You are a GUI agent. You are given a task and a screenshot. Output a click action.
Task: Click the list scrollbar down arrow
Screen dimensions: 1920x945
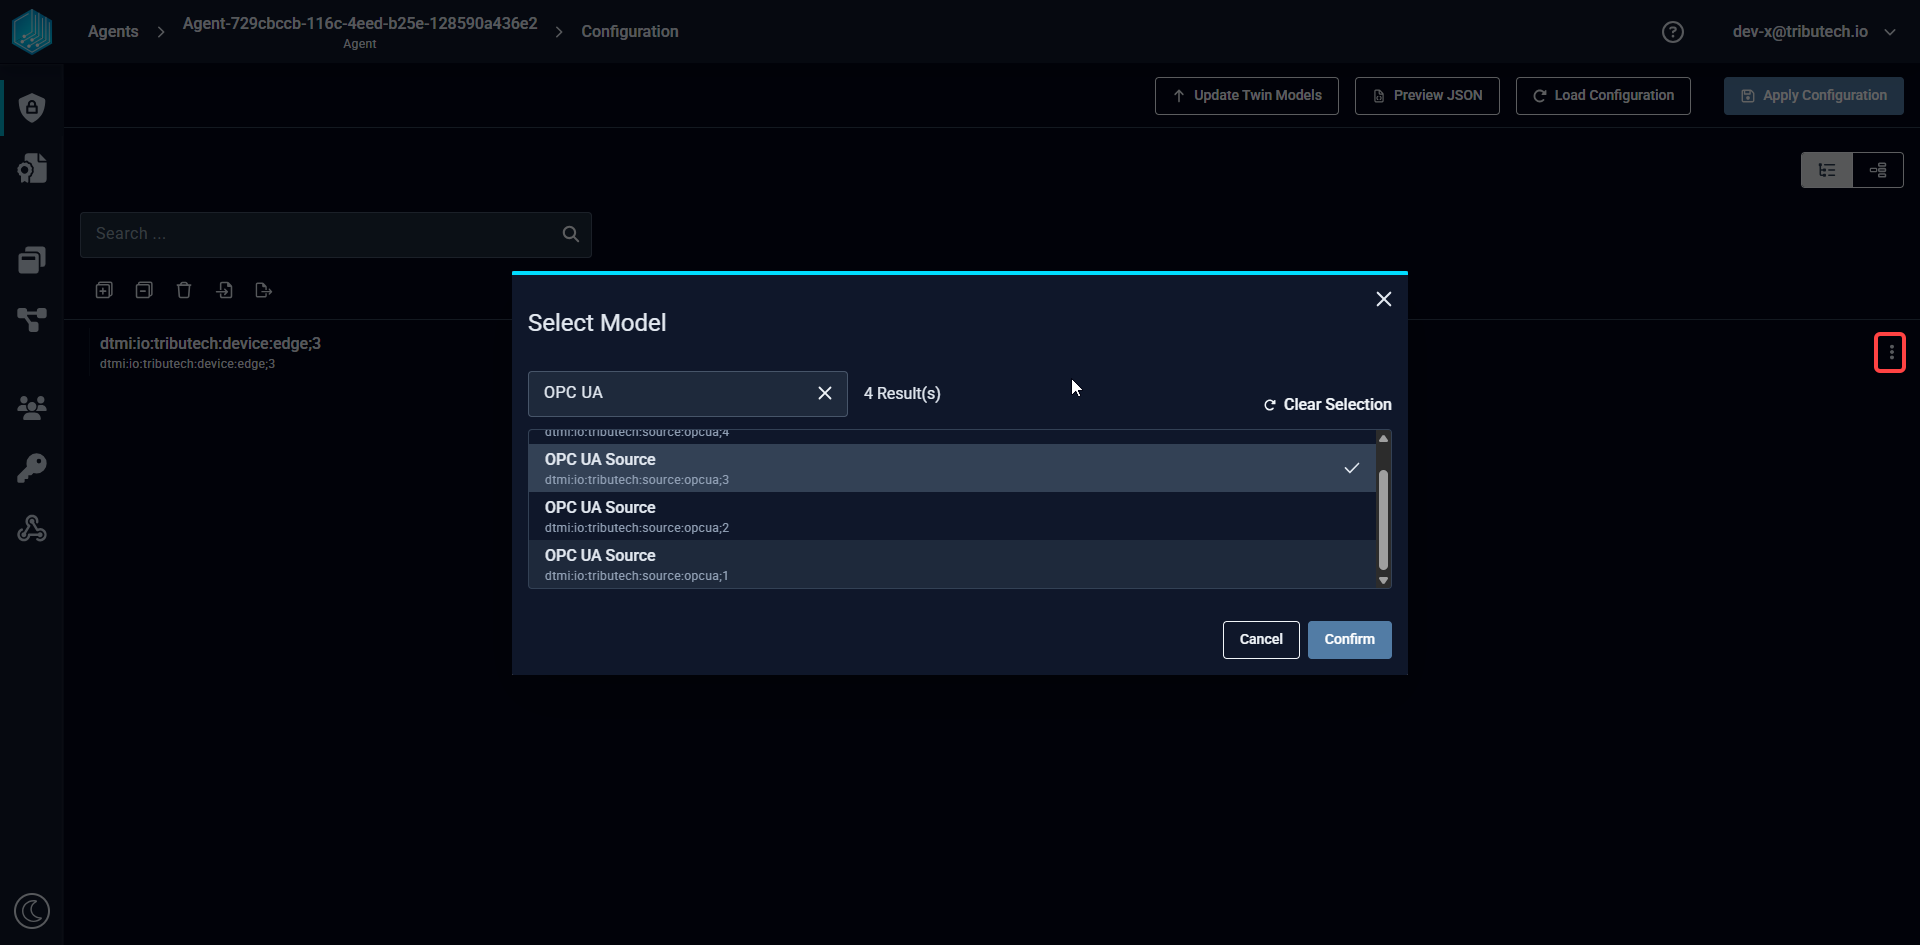1384,580
